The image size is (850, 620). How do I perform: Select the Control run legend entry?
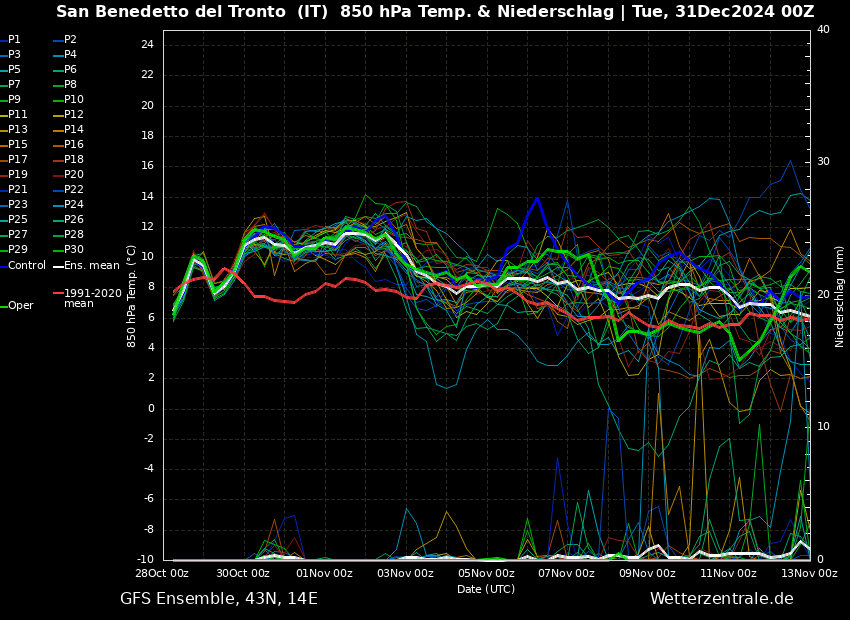27,266
